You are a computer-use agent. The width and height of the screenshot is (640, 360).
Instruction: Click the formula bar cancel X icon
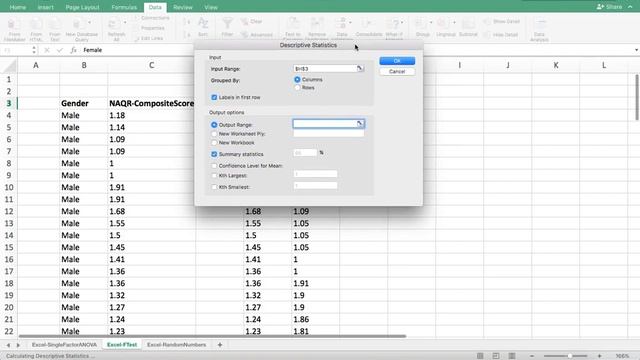(47, 50)
